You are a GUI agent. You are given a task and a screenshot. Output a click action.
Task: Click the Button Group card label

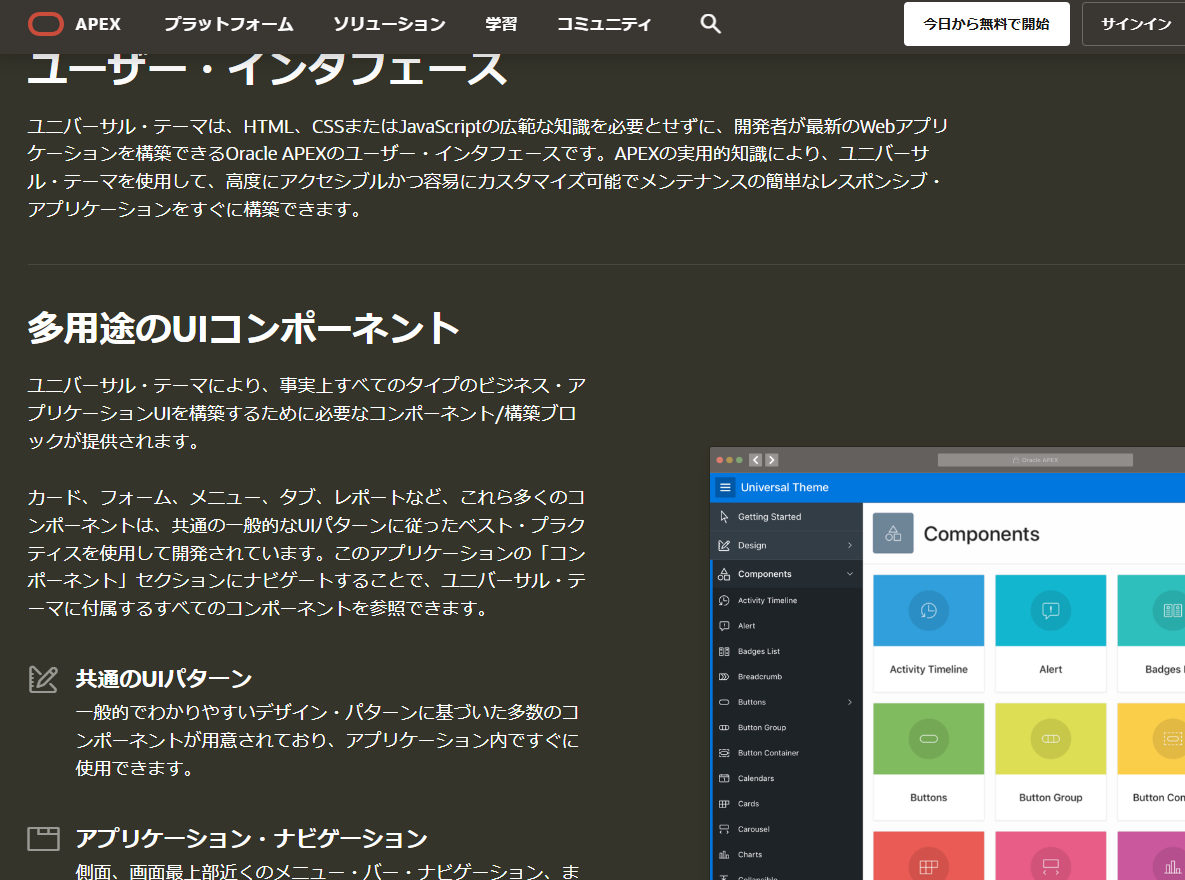(x=1050, y=798)
